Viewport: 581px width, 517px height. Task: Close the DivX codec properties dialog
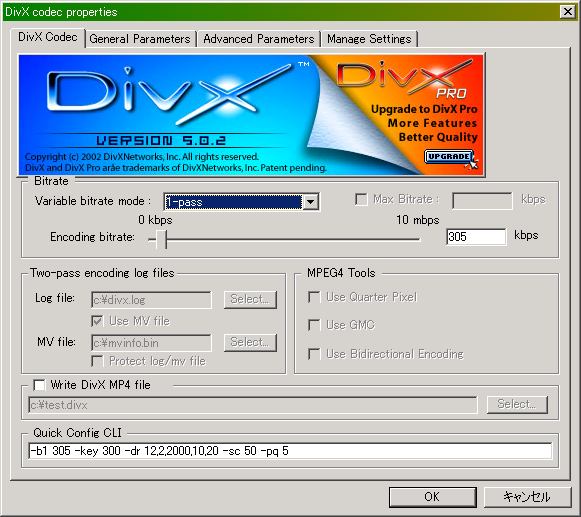pyautogui.click(x=567, y=12)
